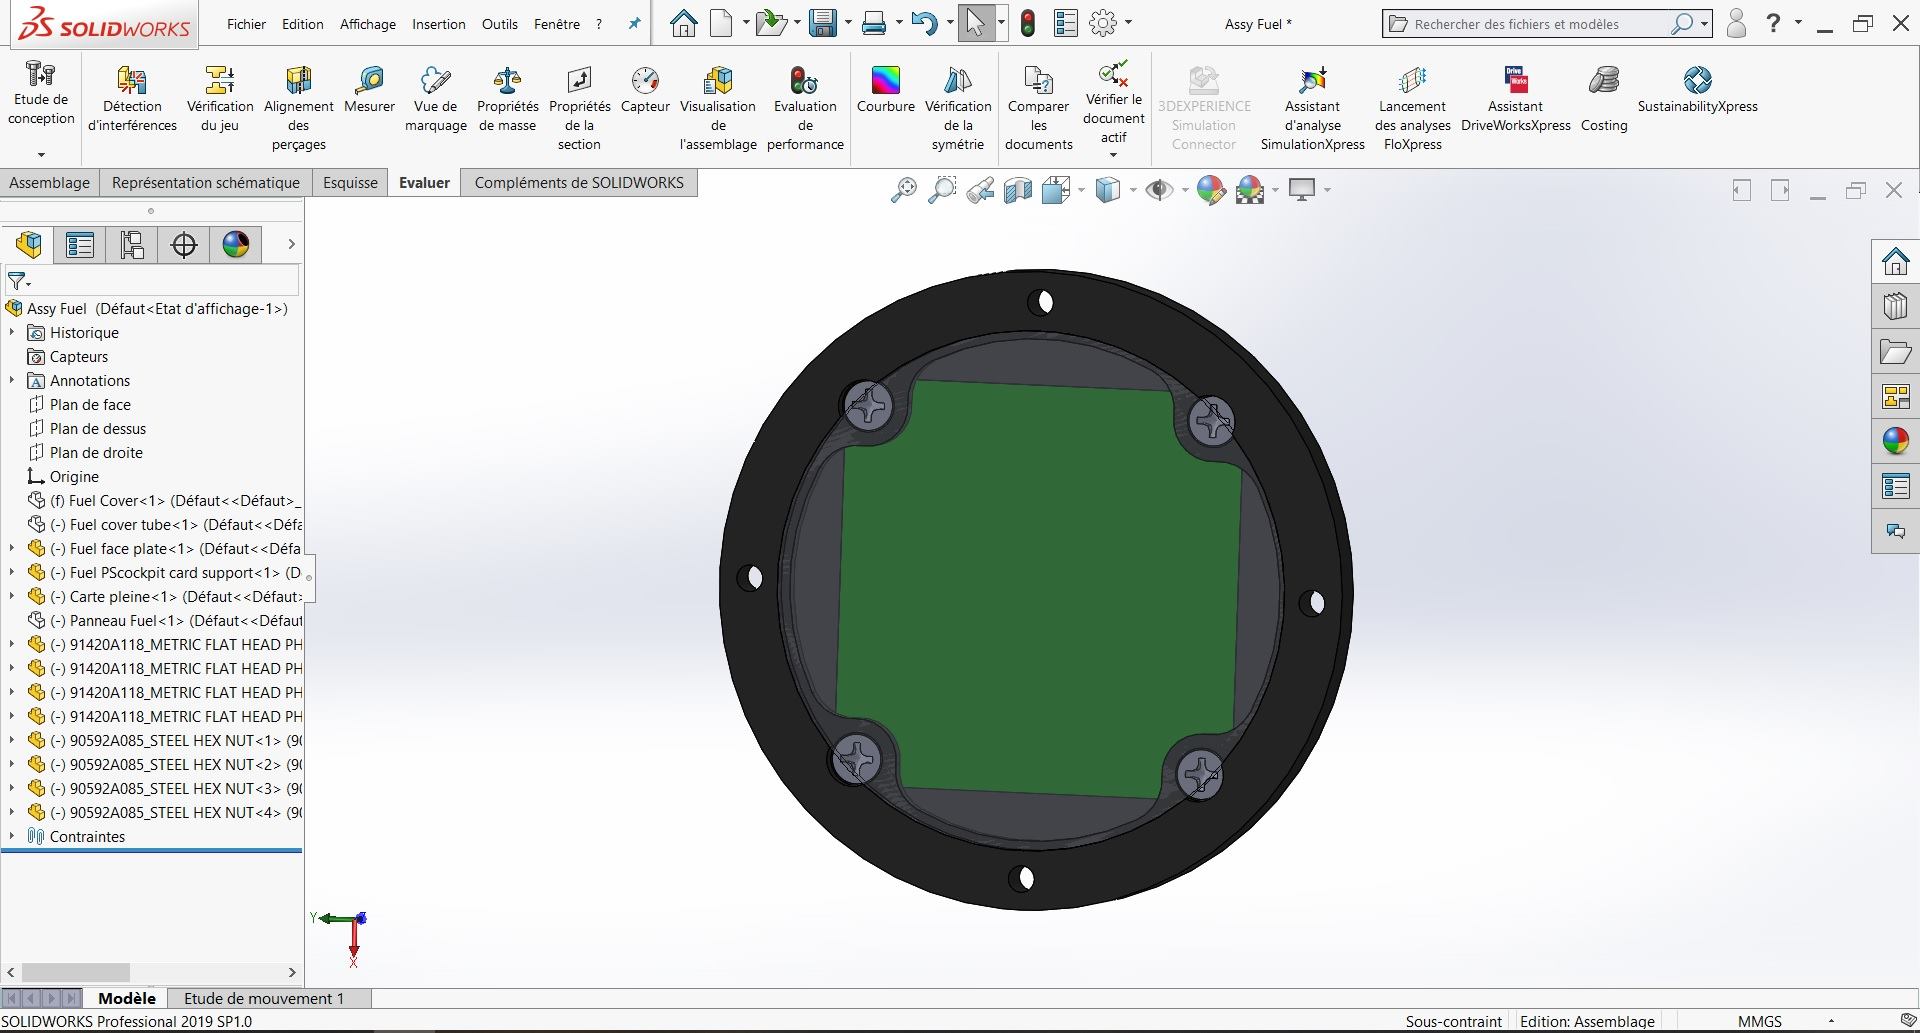Viewport: 1920px width, 1033px height.
Task: Expand Vérifier le document actif dropdown
Action: point(1113,154)
